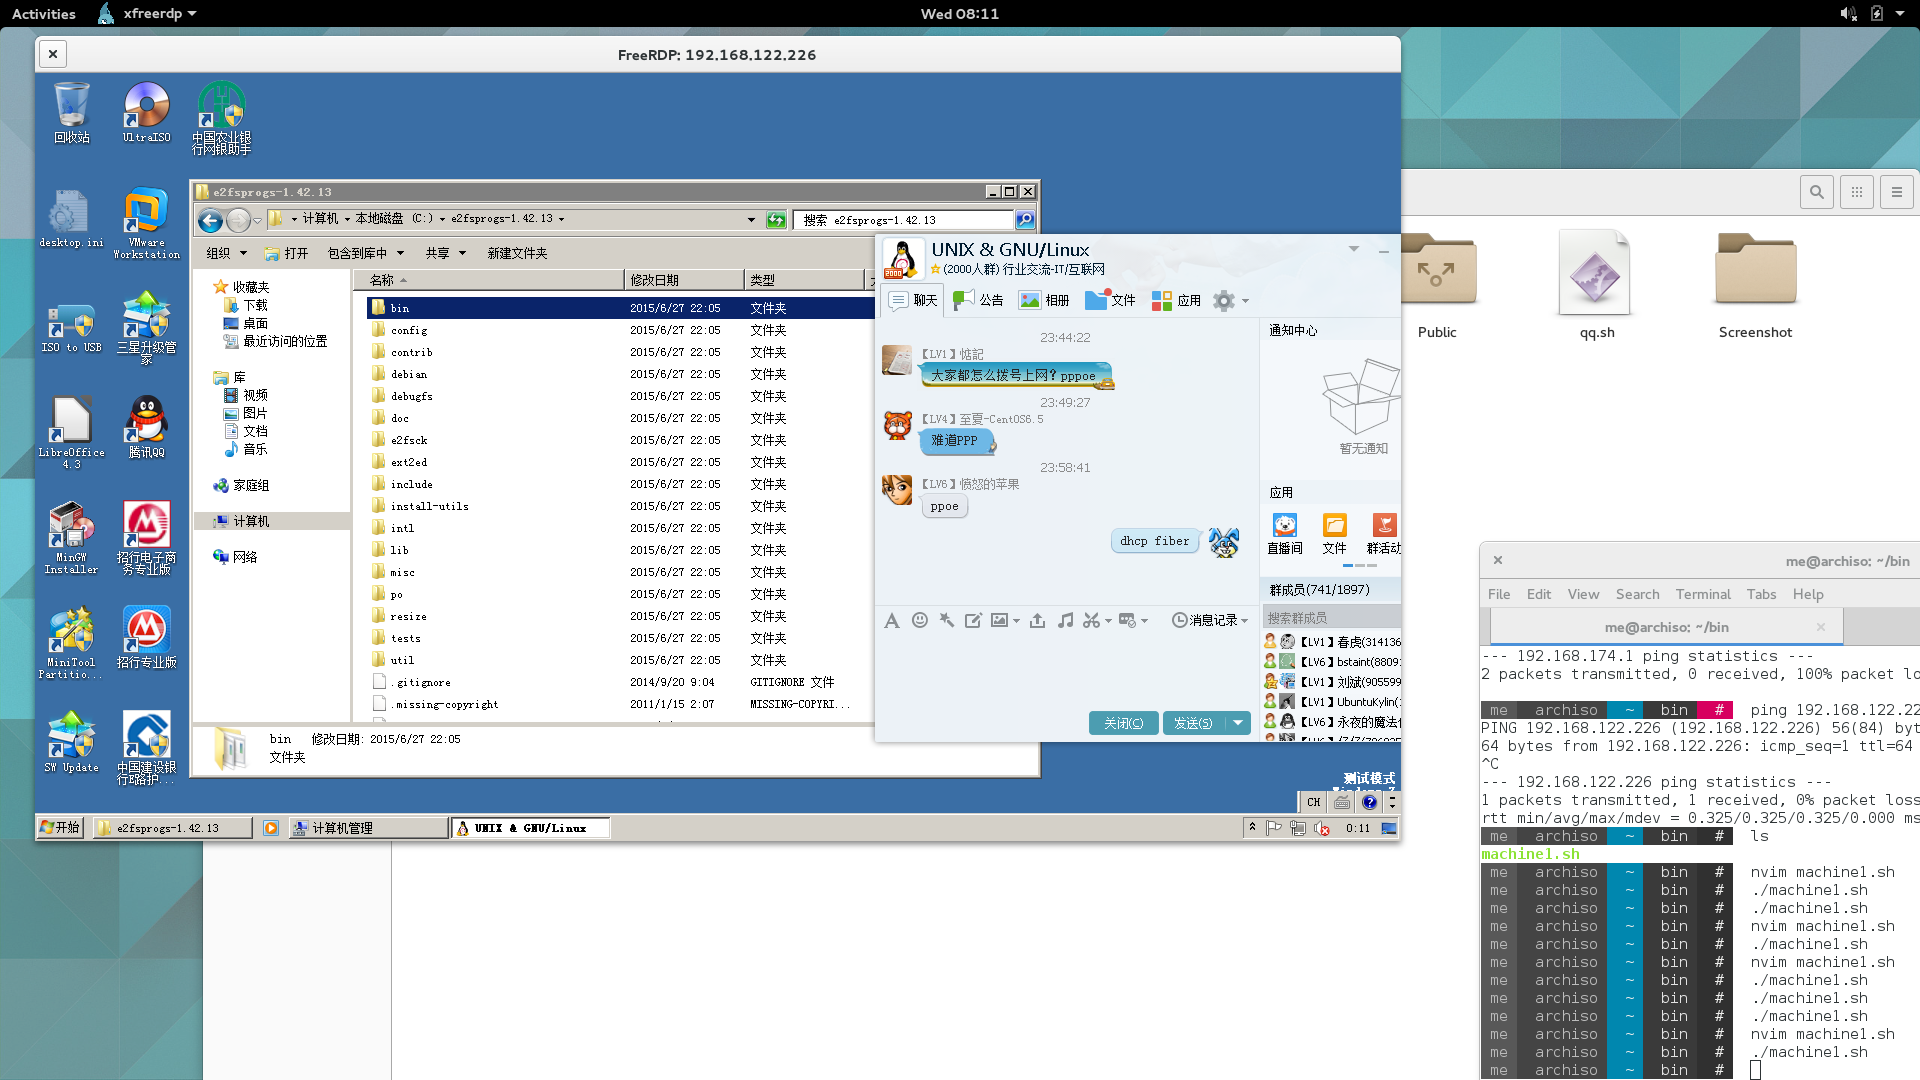Switch to the 公告 tab

tap(978, 300)
